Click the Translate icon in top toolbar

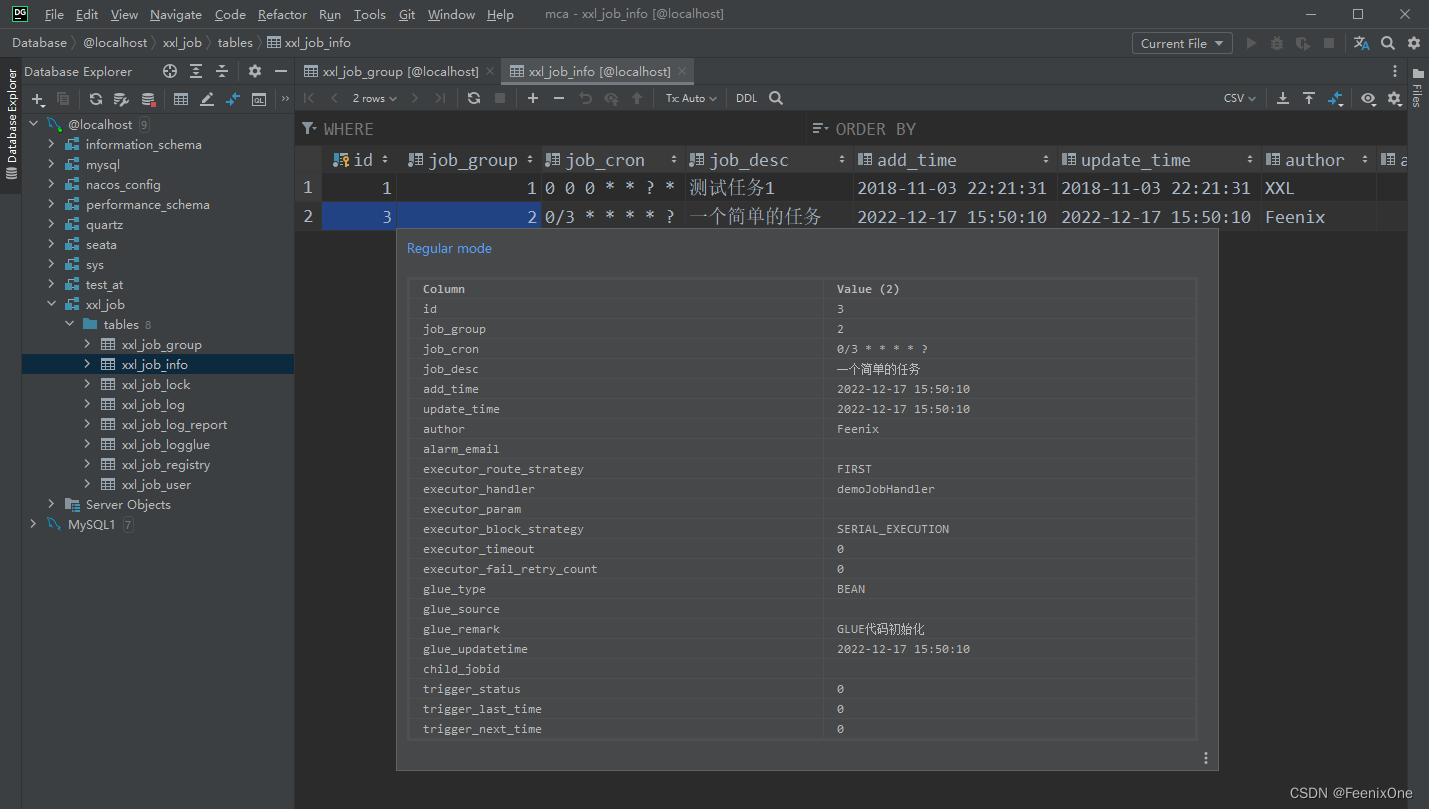pos(1361,43)
